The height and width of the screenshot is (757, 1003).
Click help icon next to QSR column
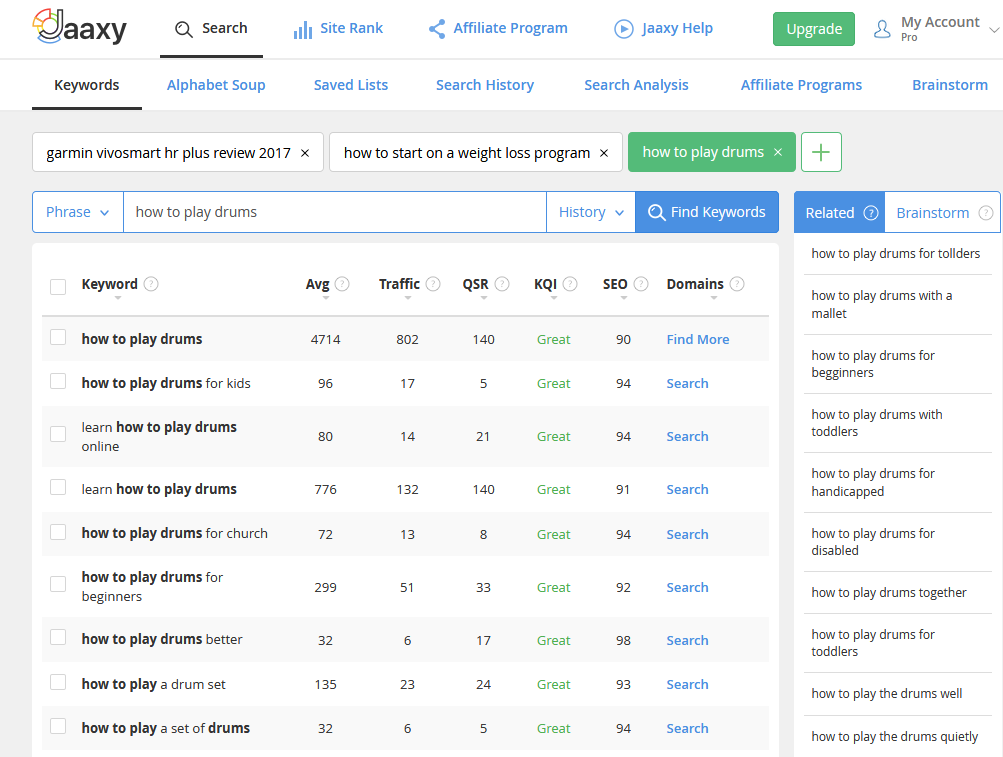[x=502, y=283]
